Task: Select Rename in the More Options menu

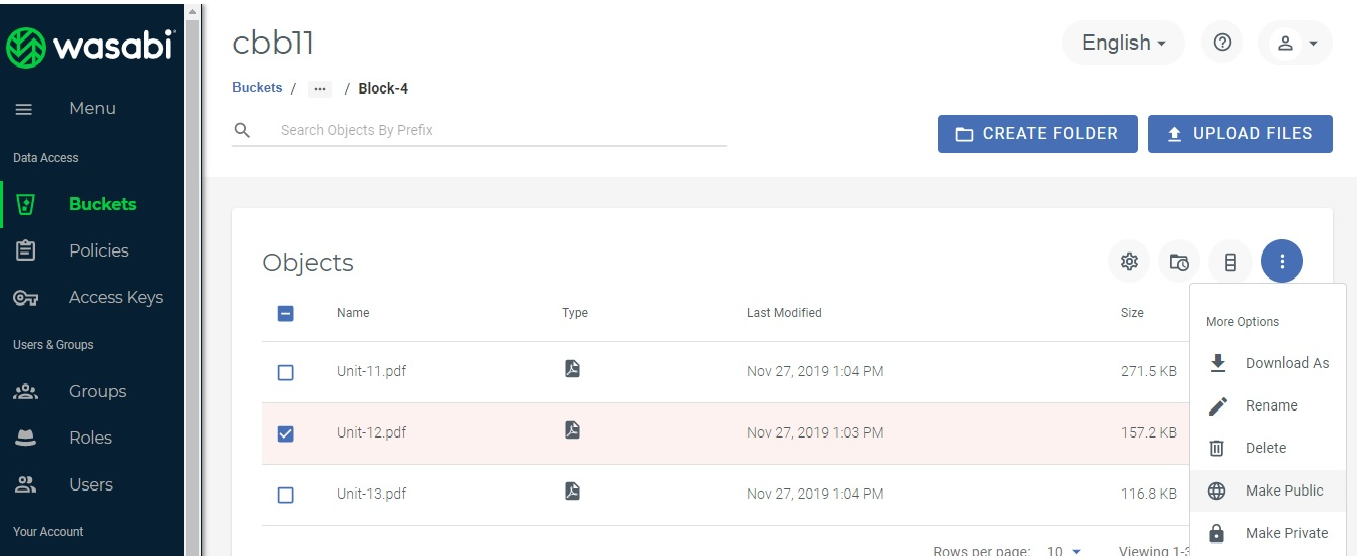Action: click(1271, 406)
